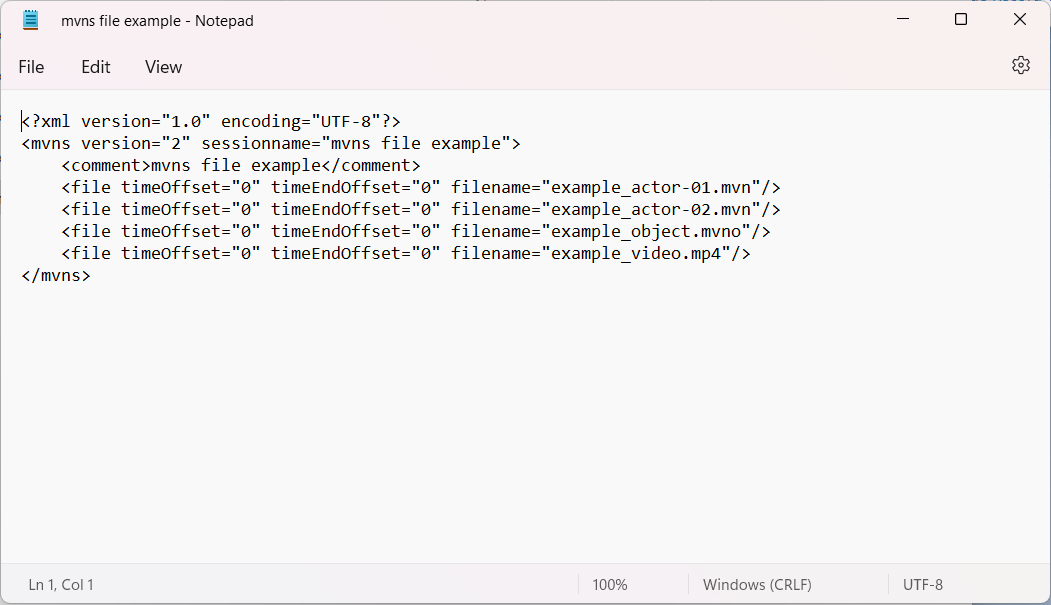
Task: Click the Windows (CRLF) line ending indicator
Action: click(x=756, y=584)
